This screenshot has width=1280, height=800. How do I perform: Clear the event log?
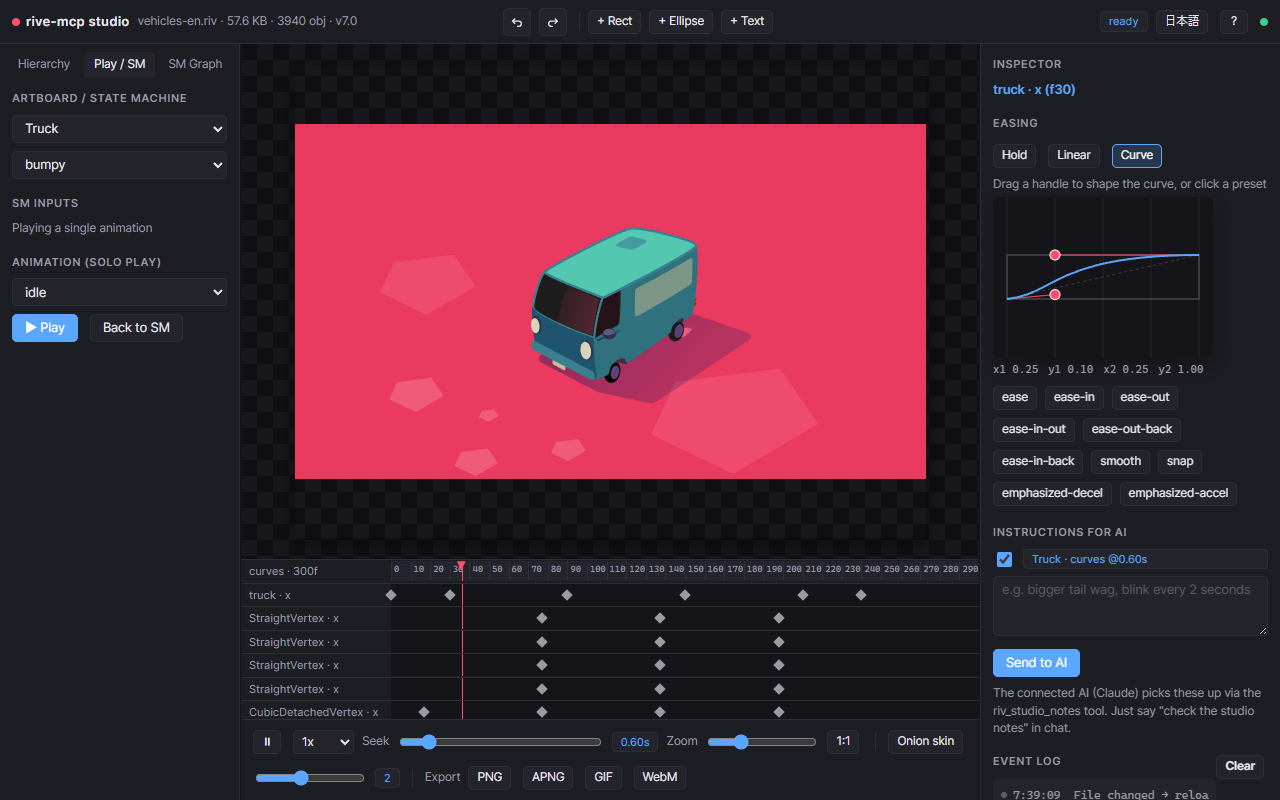click(1240, 766)
